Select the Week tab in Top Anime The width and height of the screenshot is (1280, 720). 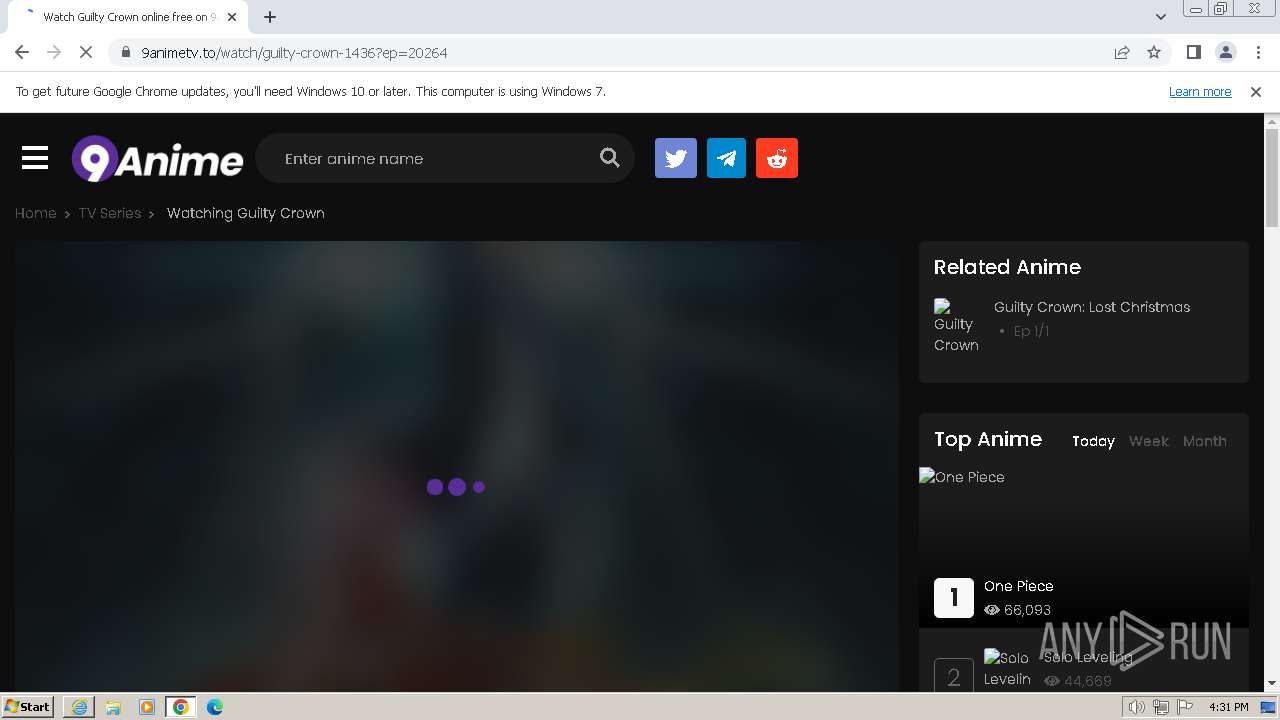click(1149, 441)
